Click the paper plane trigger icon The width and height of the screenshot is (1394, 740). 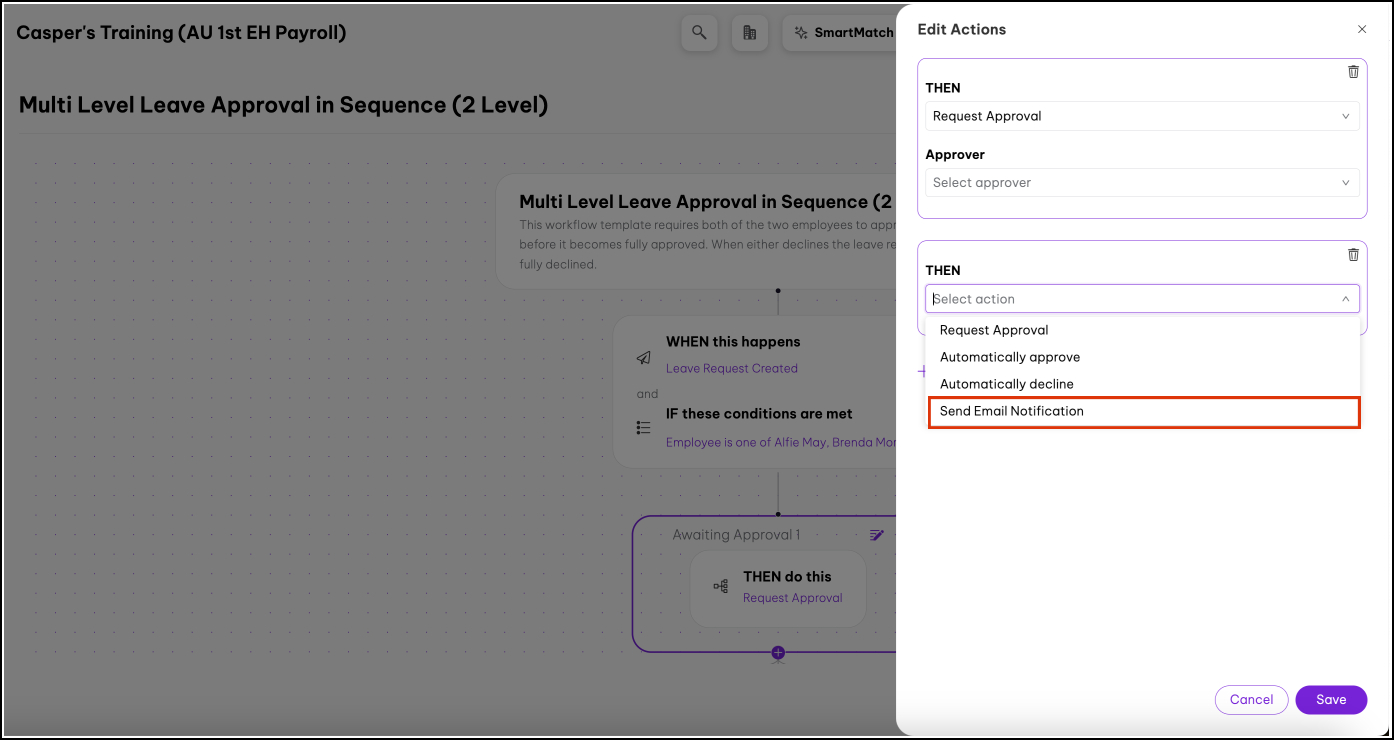644,357
